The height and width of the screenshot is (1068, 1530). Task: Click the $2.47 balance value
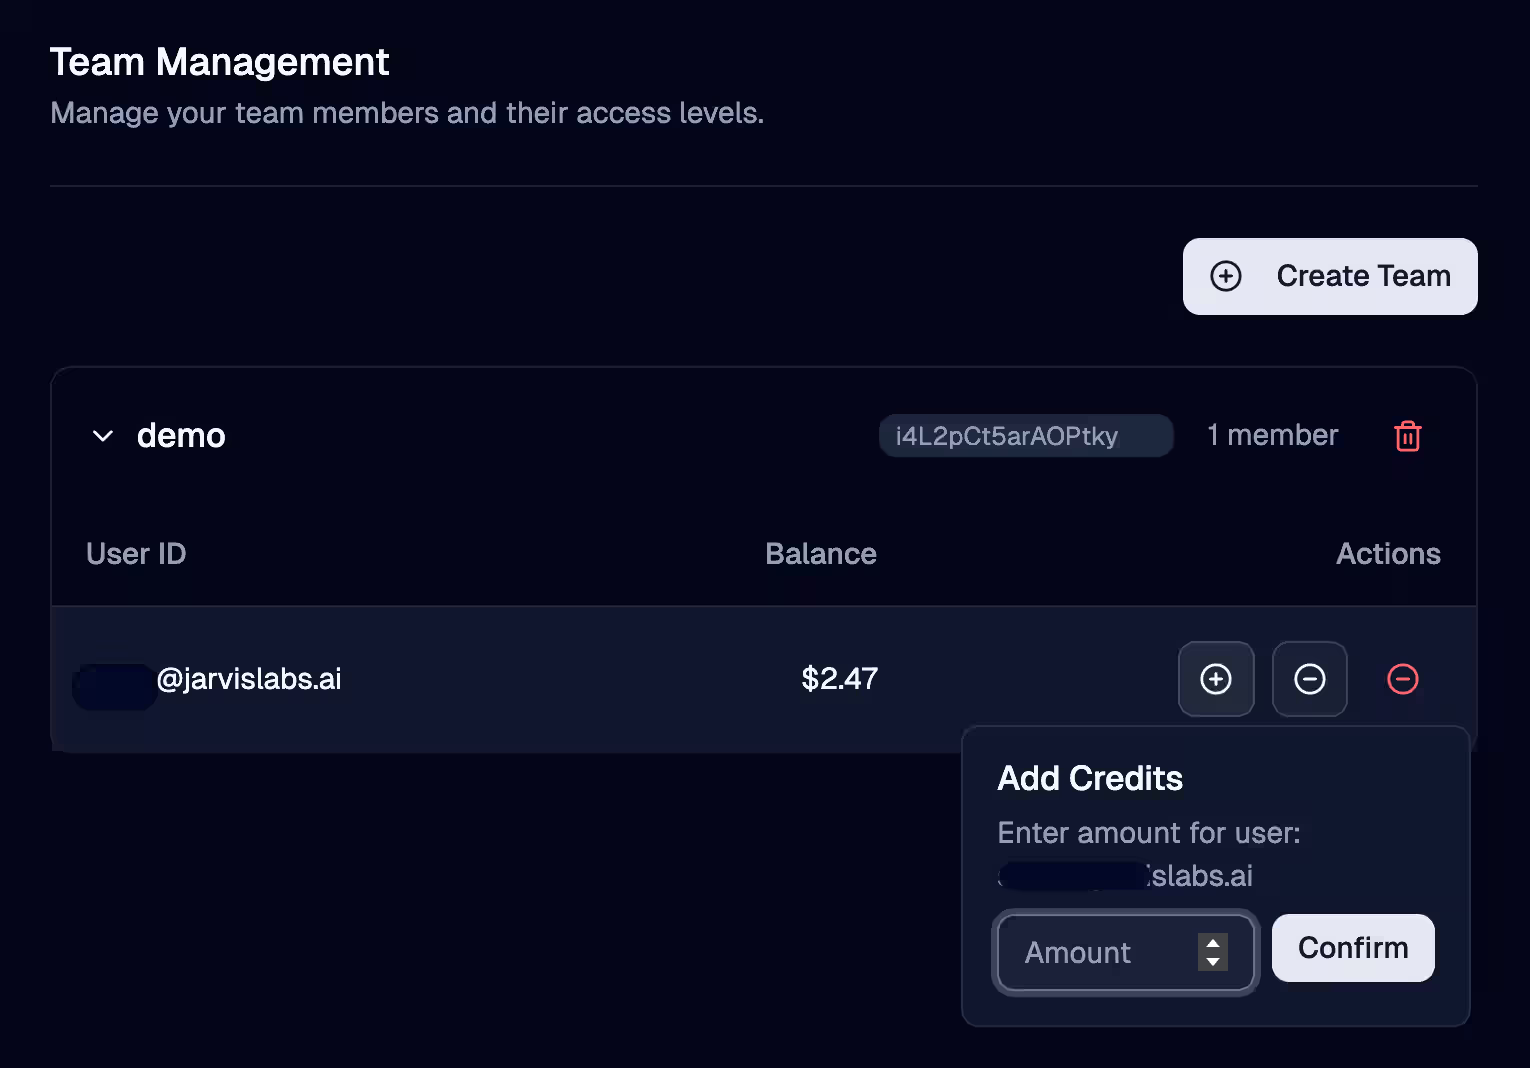(840, 679)
